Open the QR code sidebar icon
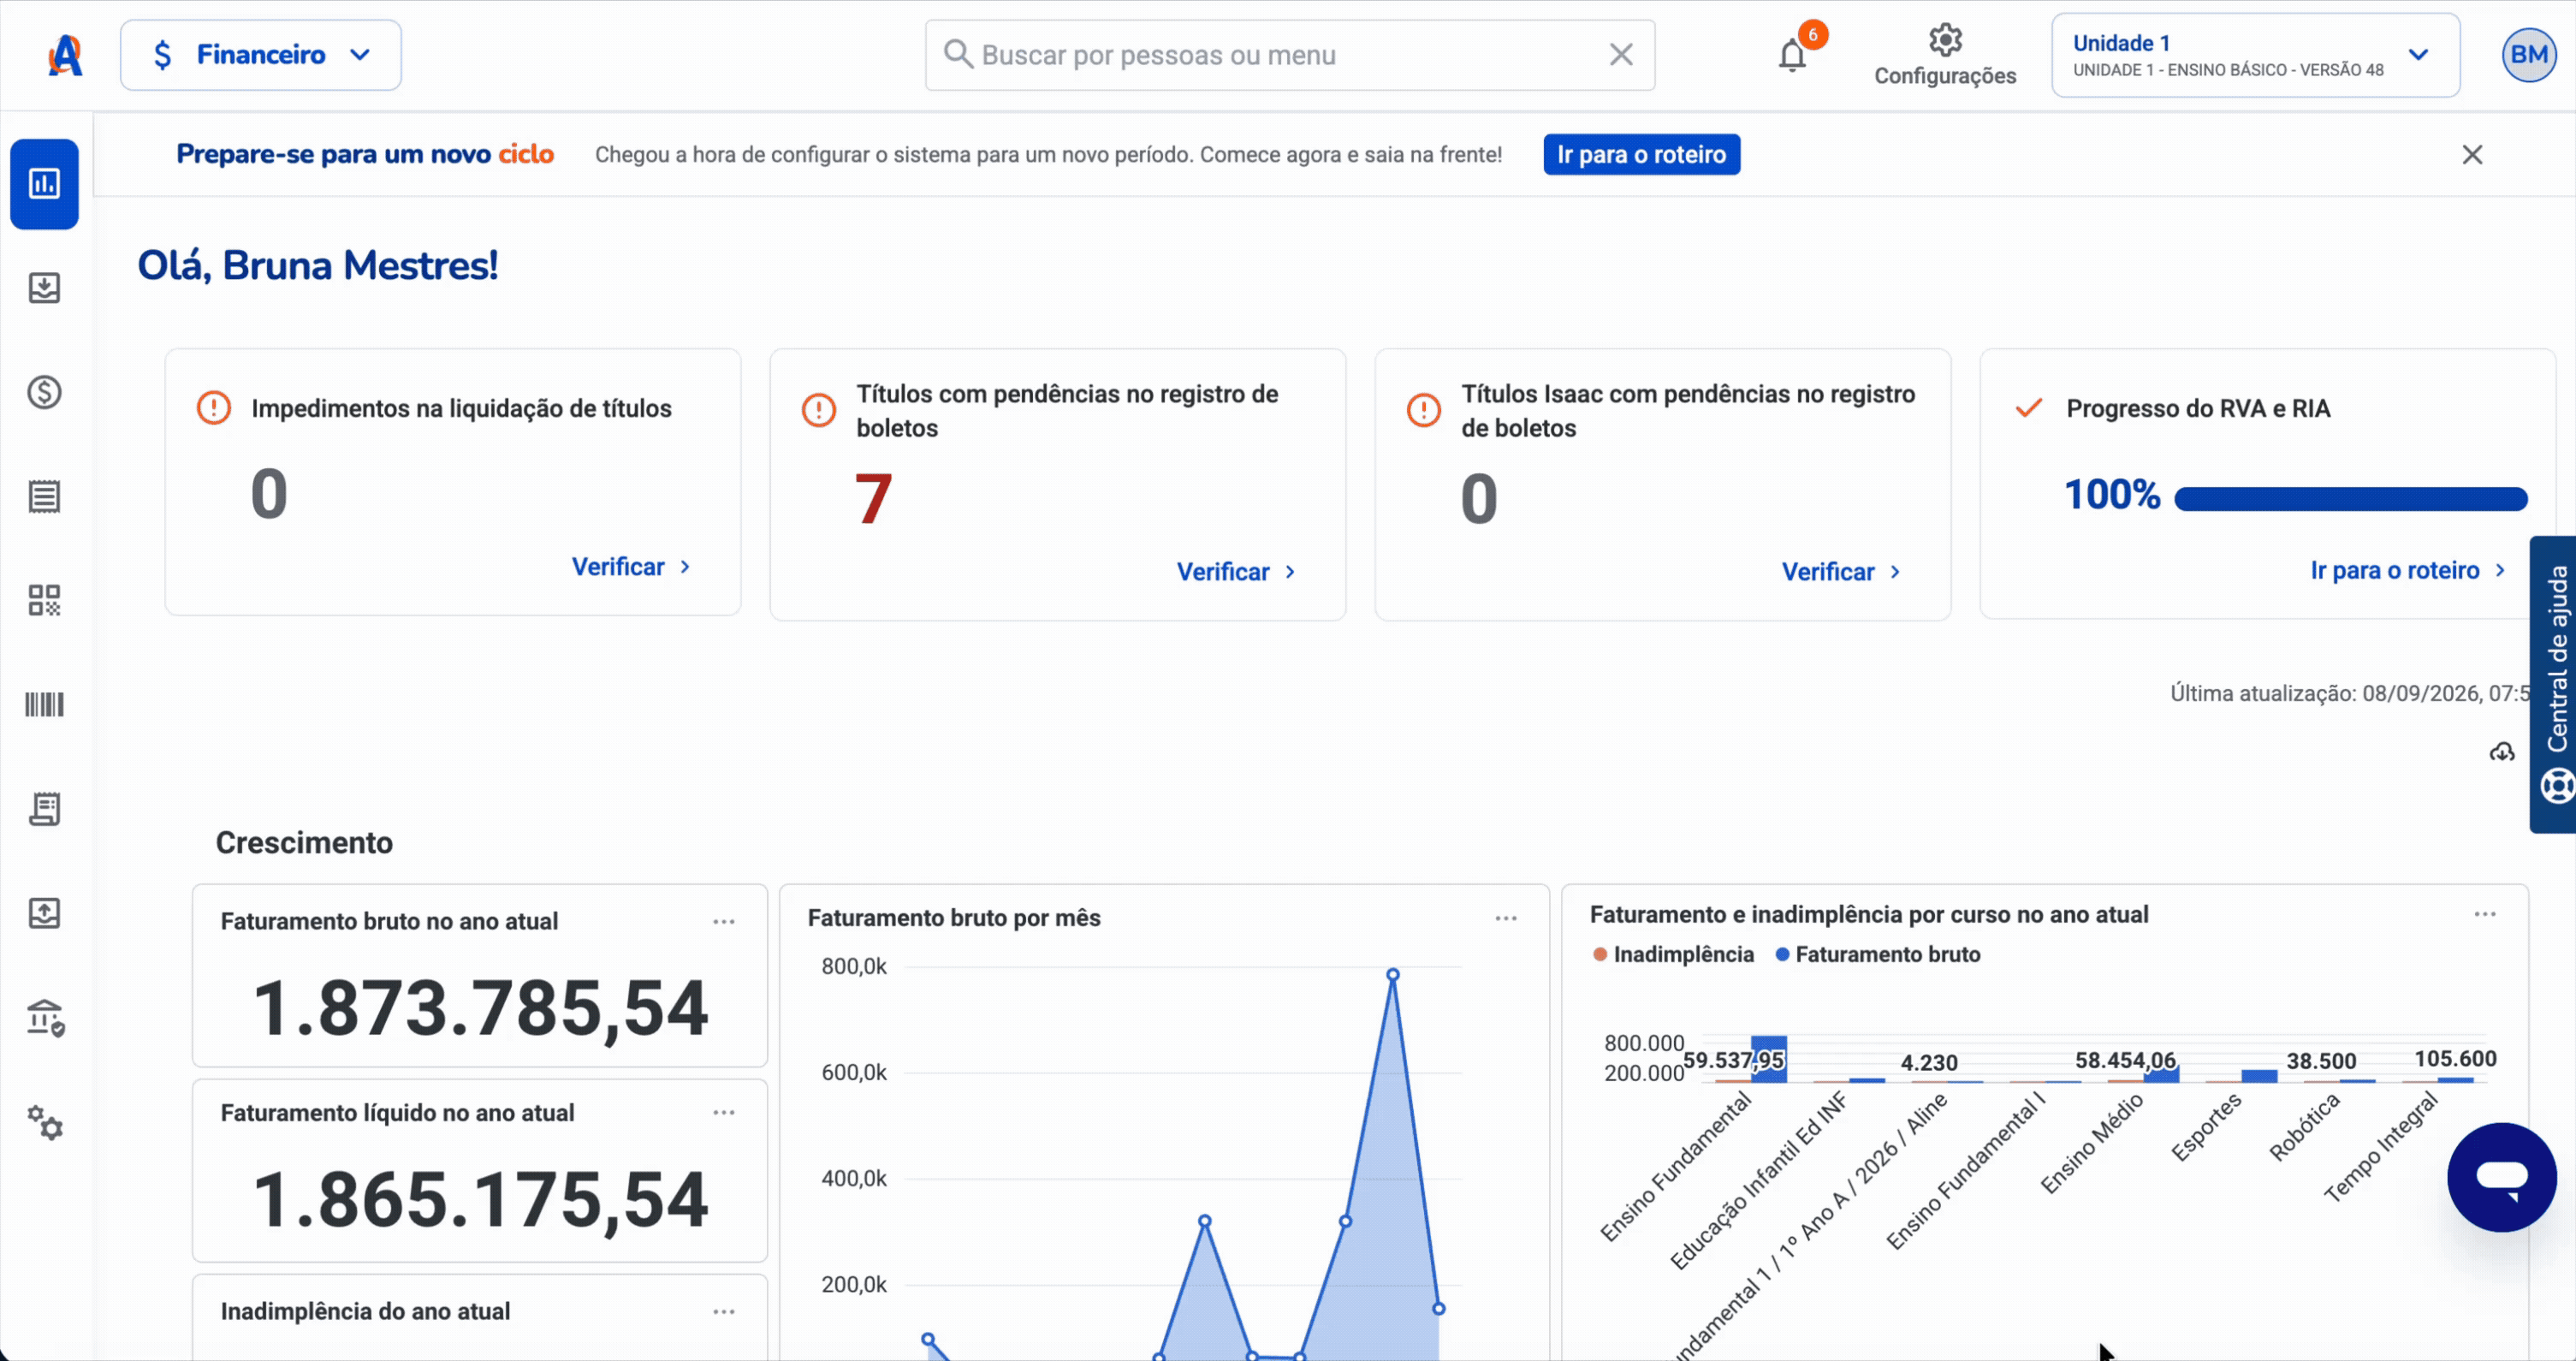The height and width of the screenshot is (1361, 2576). click(44, 600)
